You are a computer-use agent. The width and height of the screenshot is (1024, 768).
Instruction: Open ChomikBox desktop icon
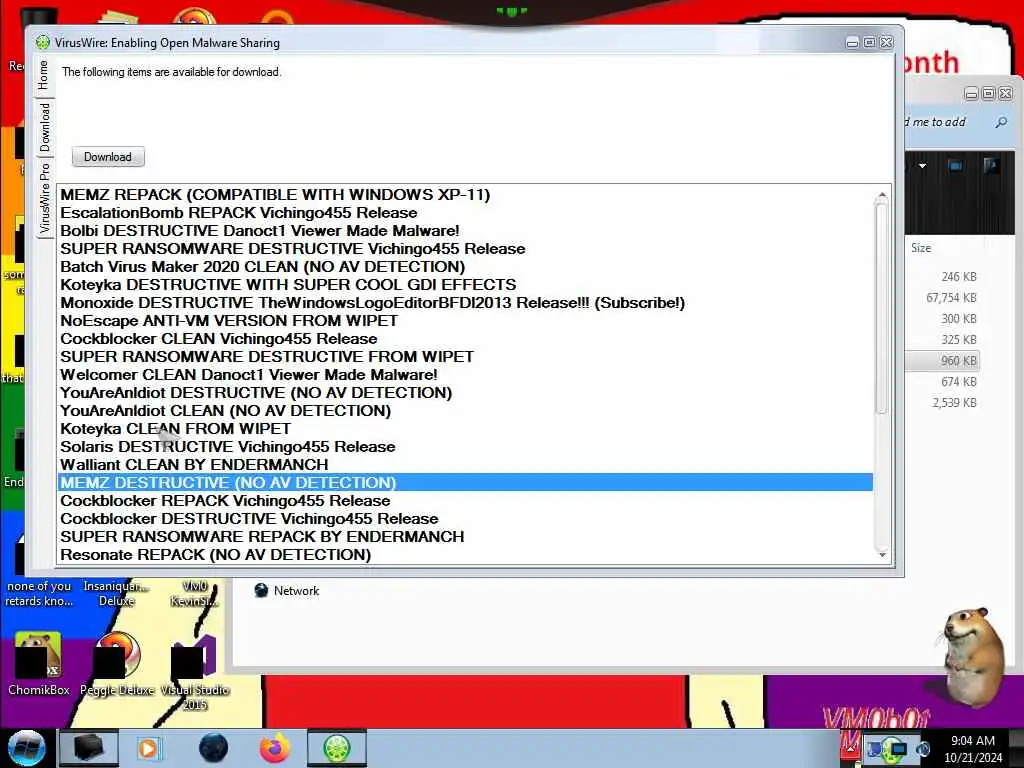click(x=39, y=664)
